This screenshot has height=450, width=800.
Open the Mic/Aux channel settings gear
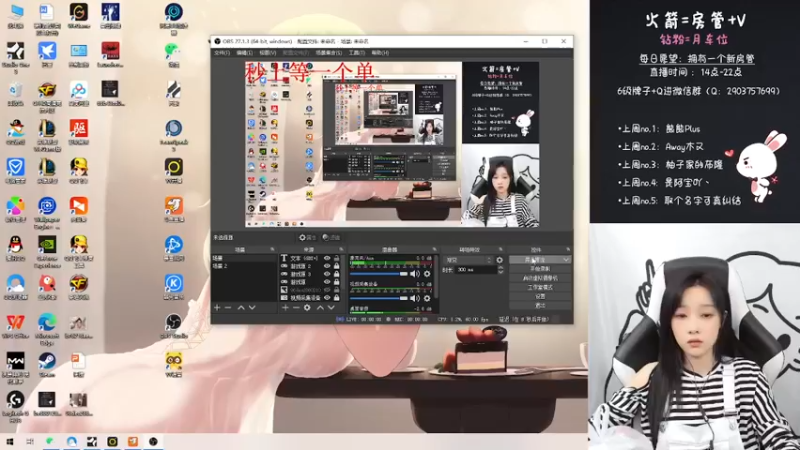coord(427,274)
